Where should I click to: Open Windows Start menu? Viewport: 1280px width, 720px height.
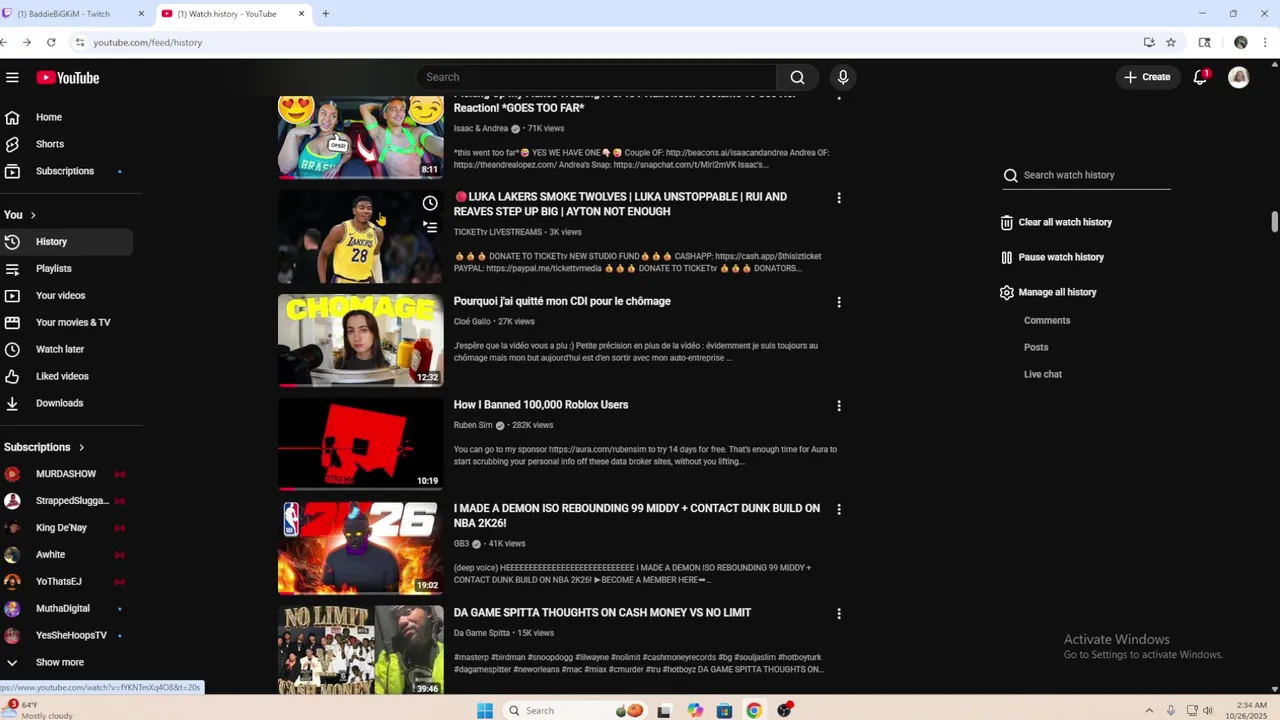pos(485,711)
